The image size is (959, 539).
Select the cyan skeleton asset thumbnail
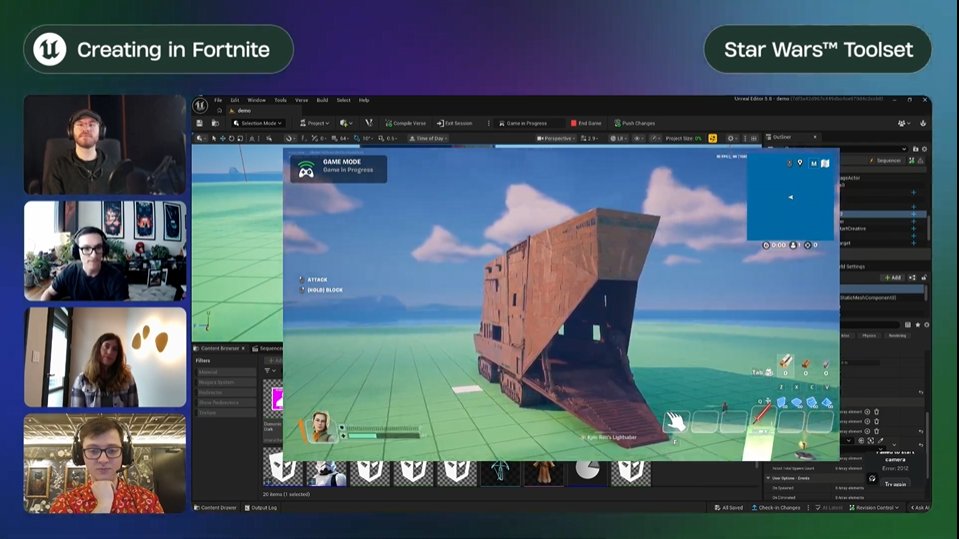click(x=500, y=472)
